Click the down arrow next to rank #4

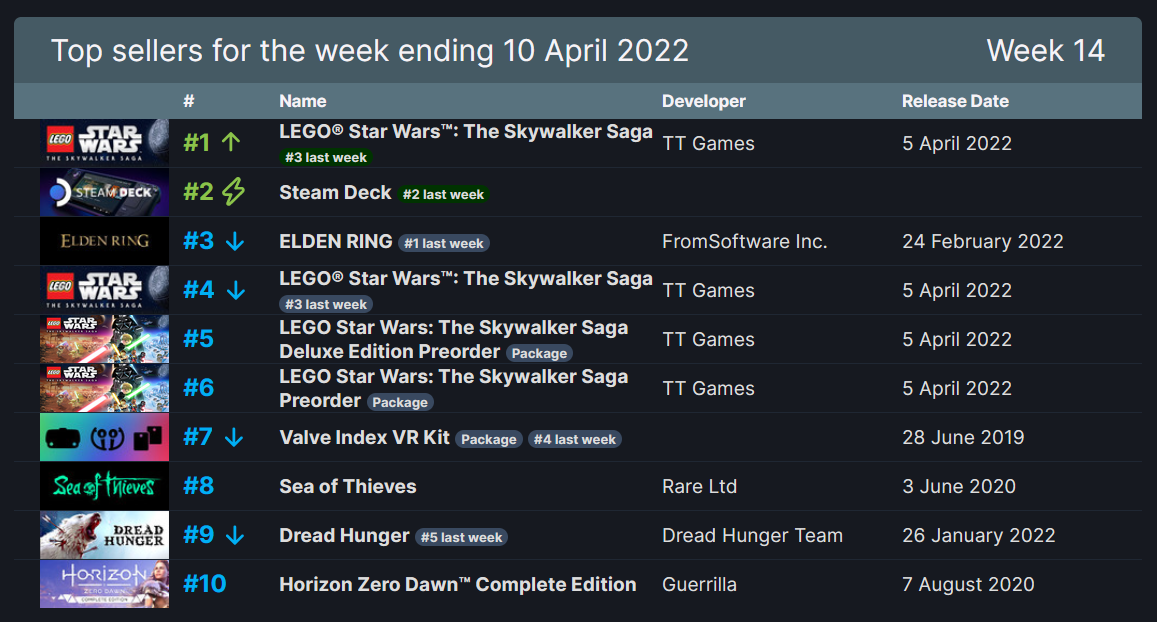coord(235,291)
